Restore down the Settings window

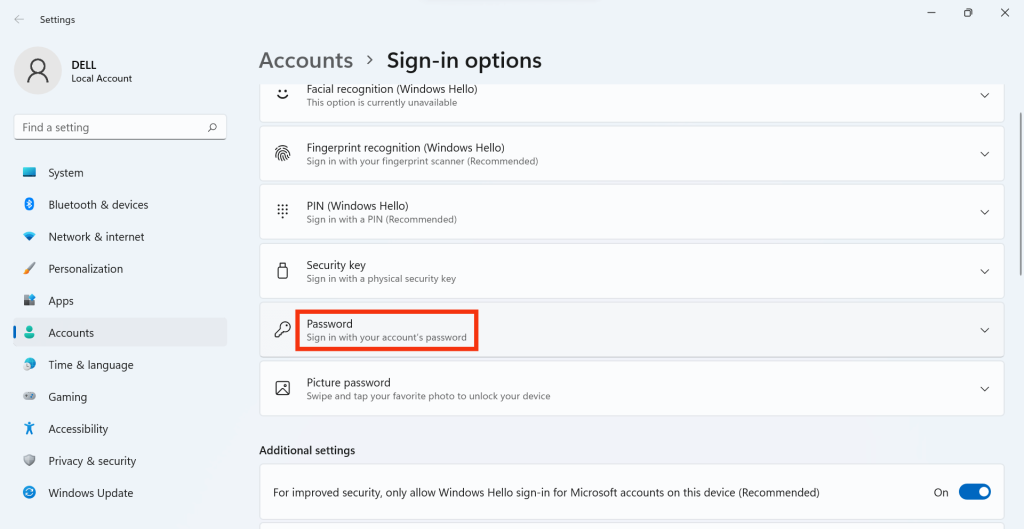(x=968, y=12)
